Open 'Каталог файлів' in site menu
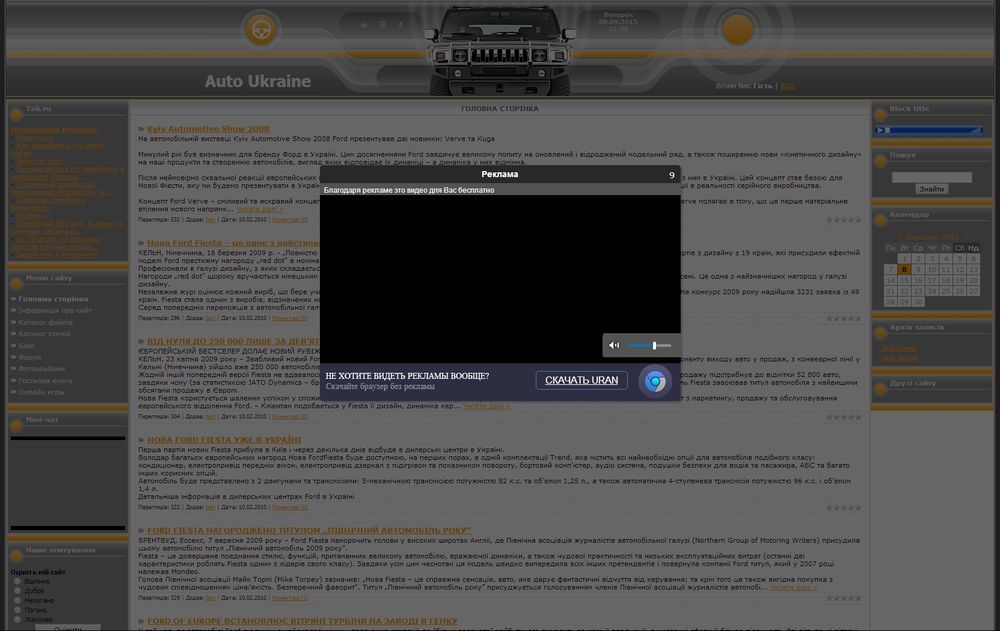 [45, 321]
